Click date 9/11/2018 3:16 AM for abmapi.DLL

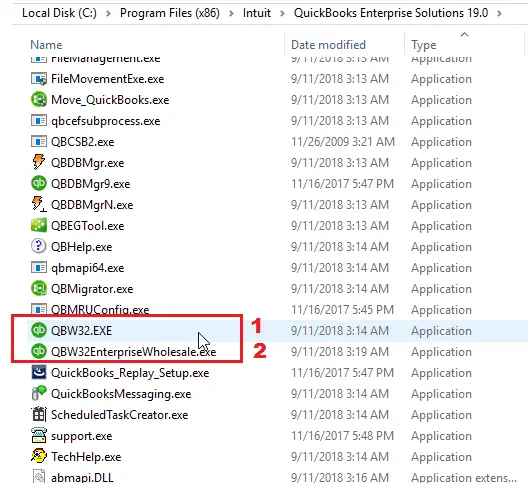pyautogui.click(x=340, y=478)
